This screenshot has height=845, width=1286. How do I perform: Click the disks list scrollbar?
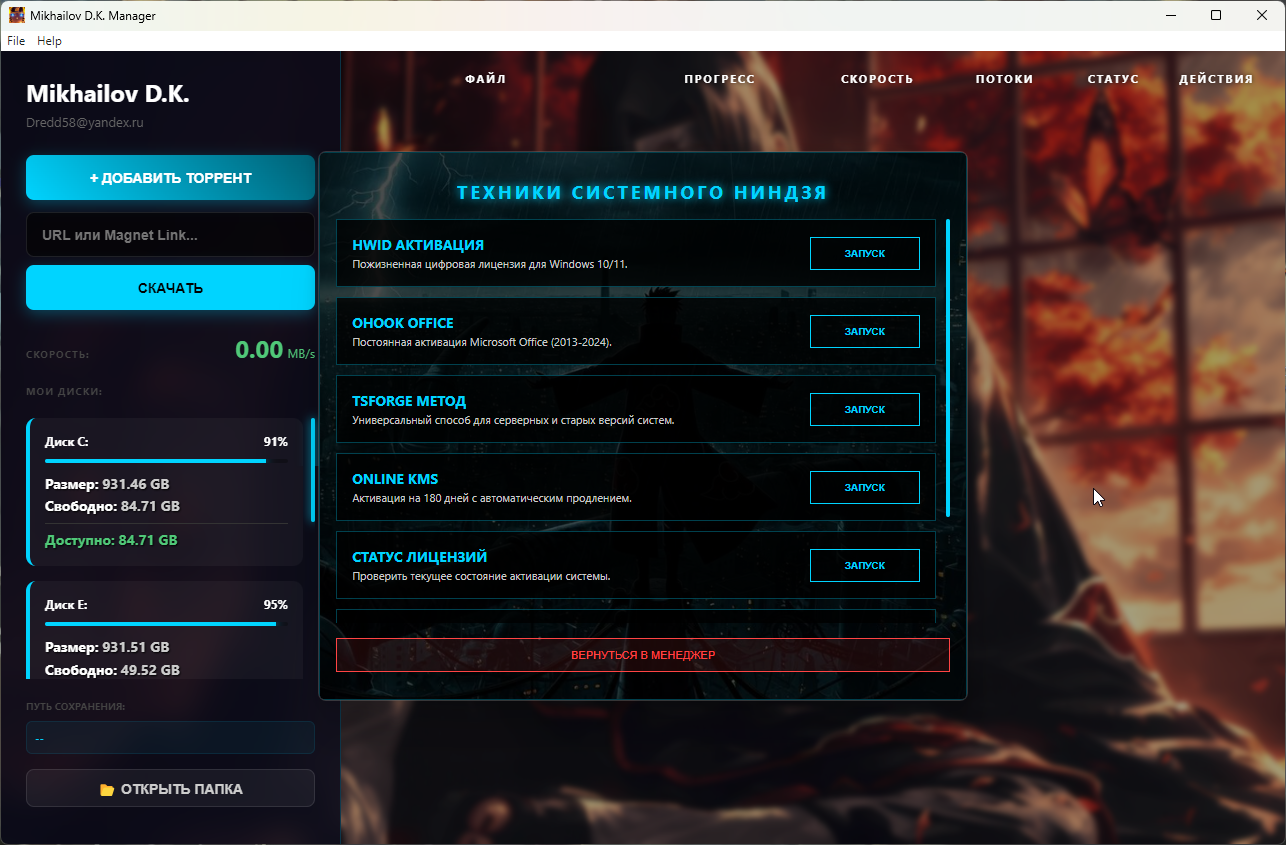click(312, 470)
